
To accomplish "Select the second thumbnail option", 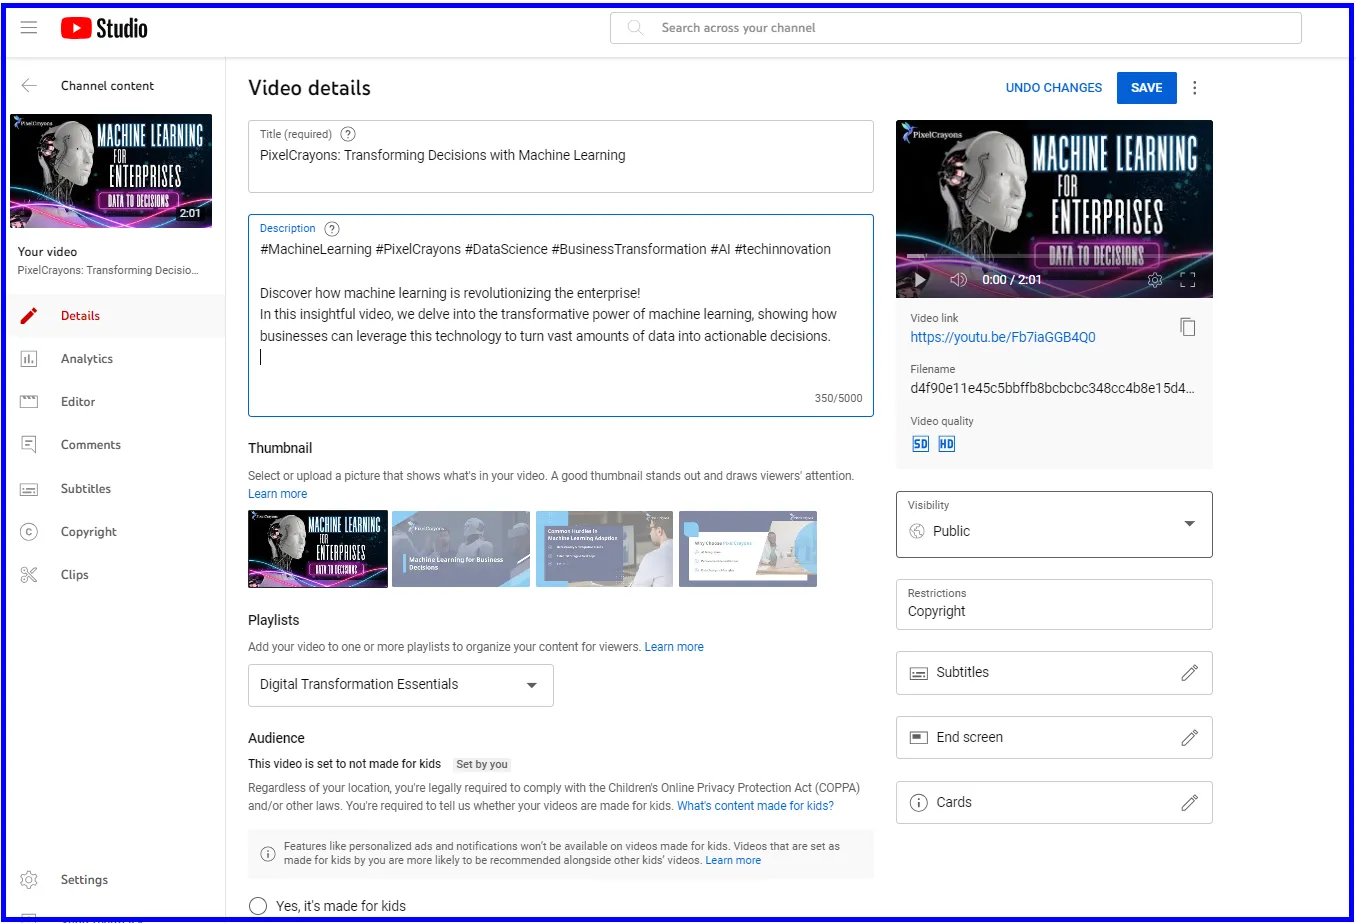I will coord(460,548).
